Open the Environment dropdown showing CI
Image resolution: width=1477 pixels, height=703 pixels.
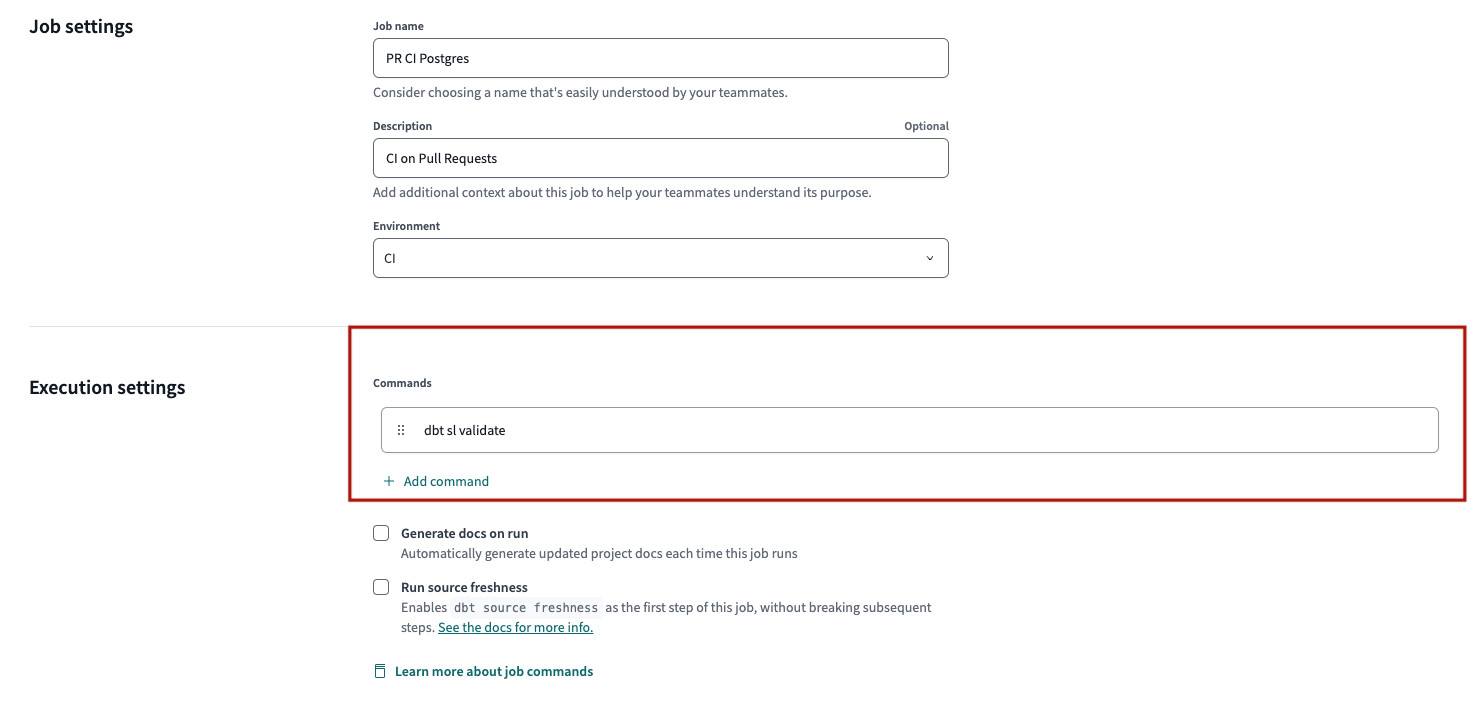coord(660,257)
